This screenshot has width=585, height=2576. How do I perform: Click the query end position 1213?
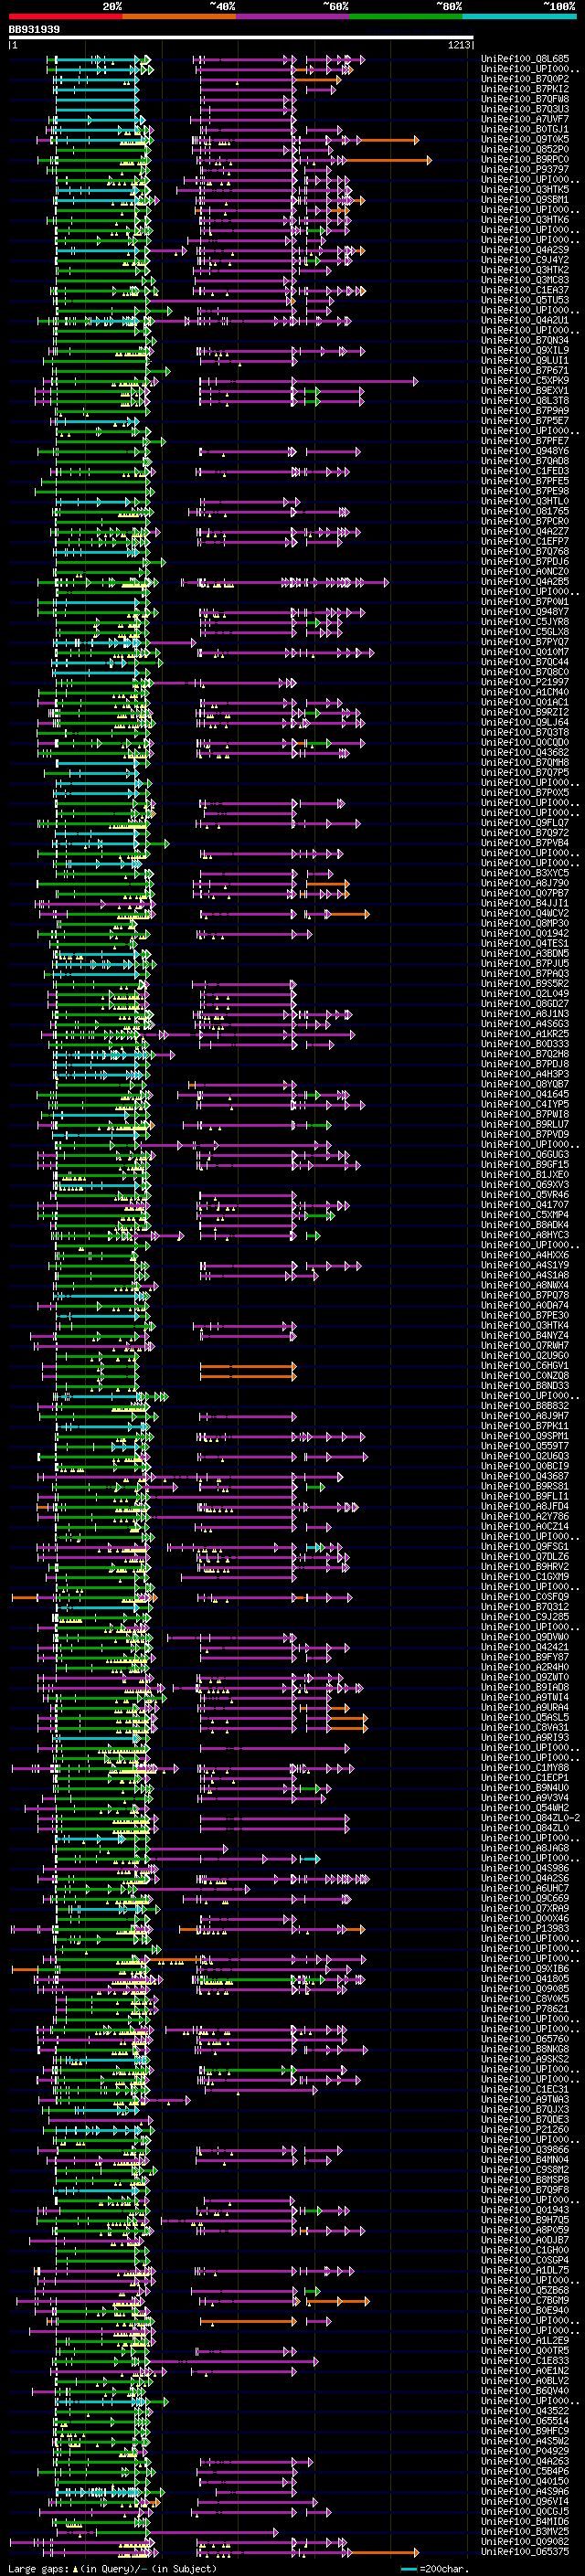point(458,45)
